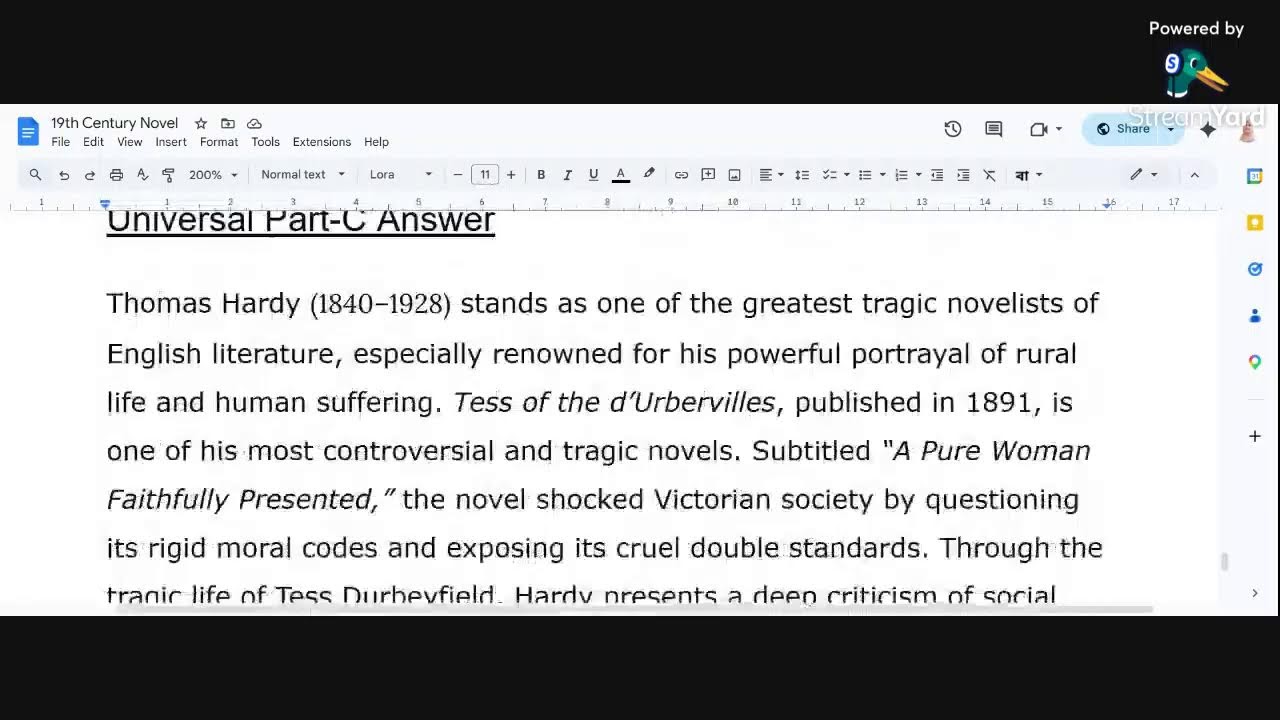Open the Share options dropdown arrow
This screenshot has height=720, width=1280.
[x=1171, y=129]
